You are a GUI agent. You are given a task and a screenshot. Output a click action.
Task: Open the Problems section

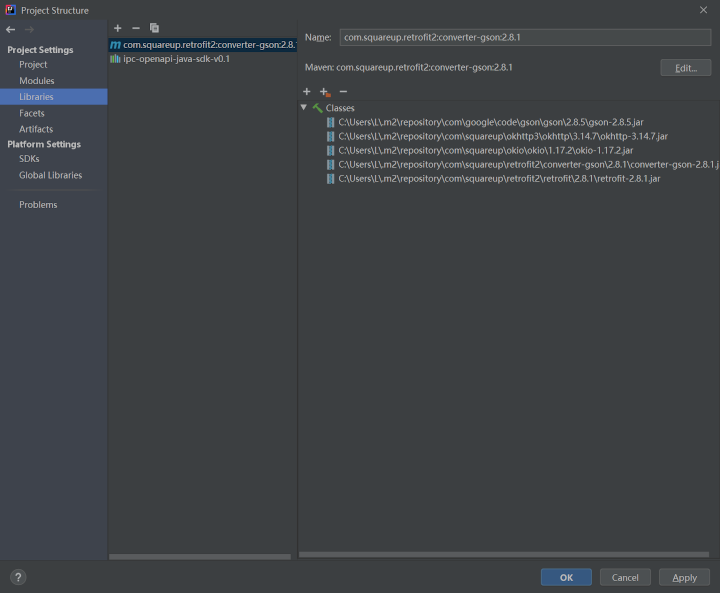(38, 205)
